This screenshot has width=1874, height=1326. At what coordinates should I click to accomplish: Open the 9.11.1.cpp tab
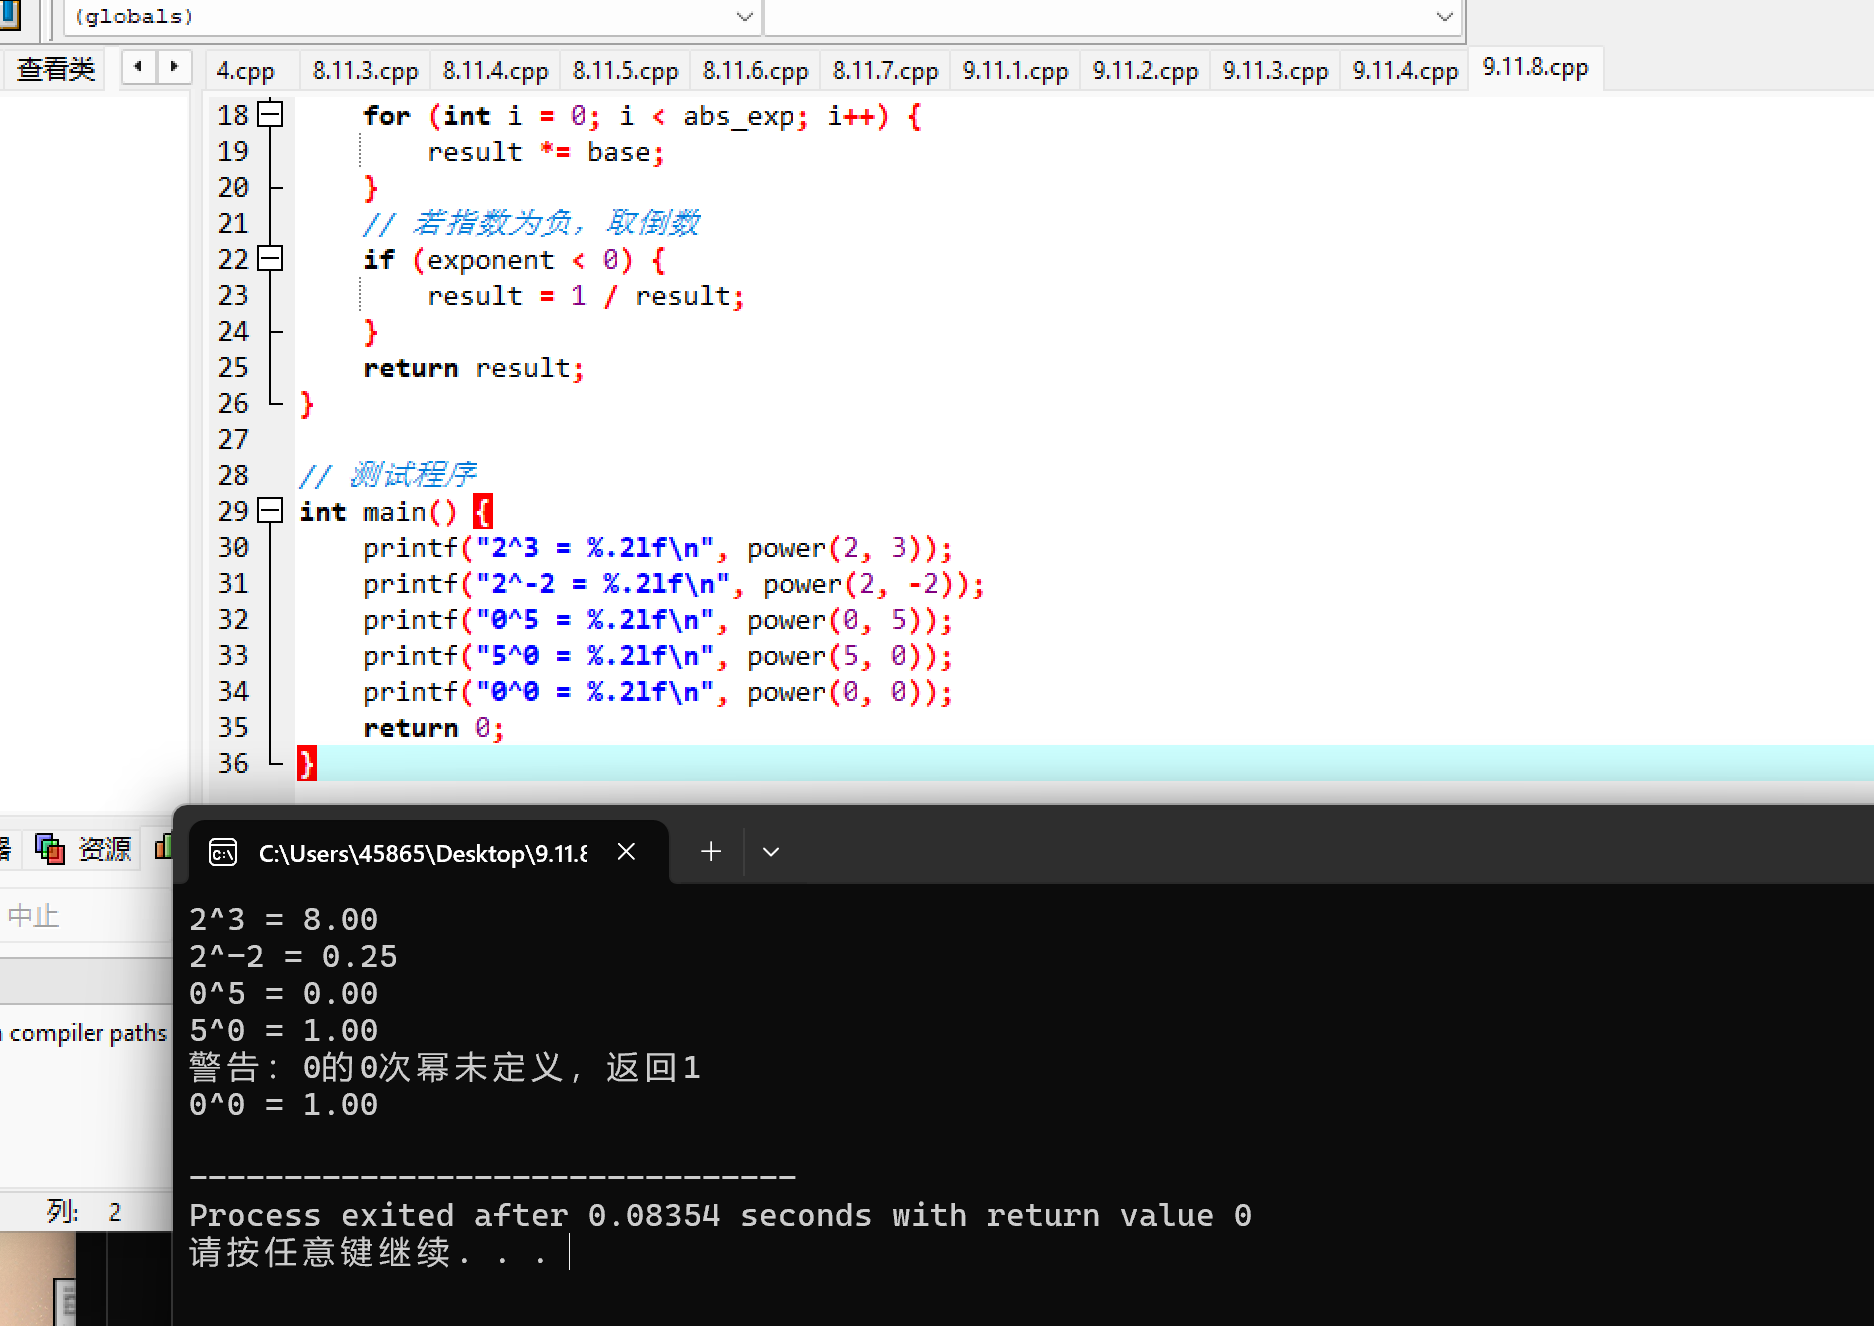(x=1015, y=71)
